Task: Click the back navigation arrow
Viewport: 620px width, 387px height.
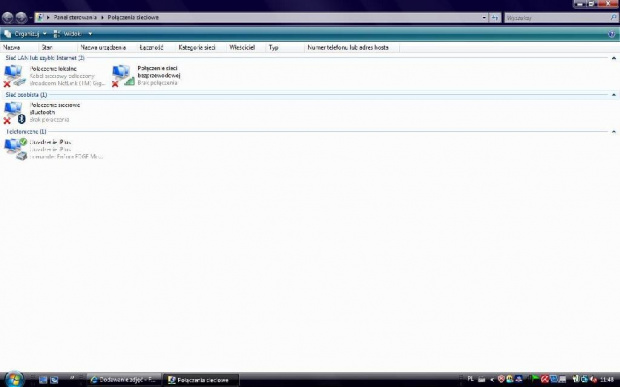Action: (8, 17)
